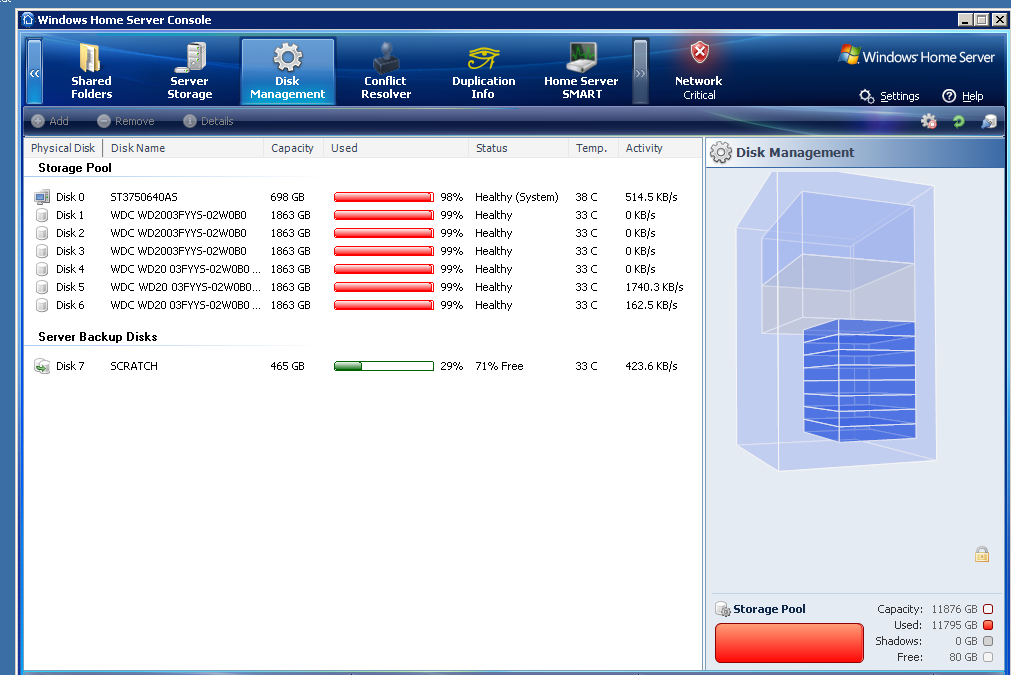Open the Help link
Screen dimensions: 1011x675
(x=972, y=96)
